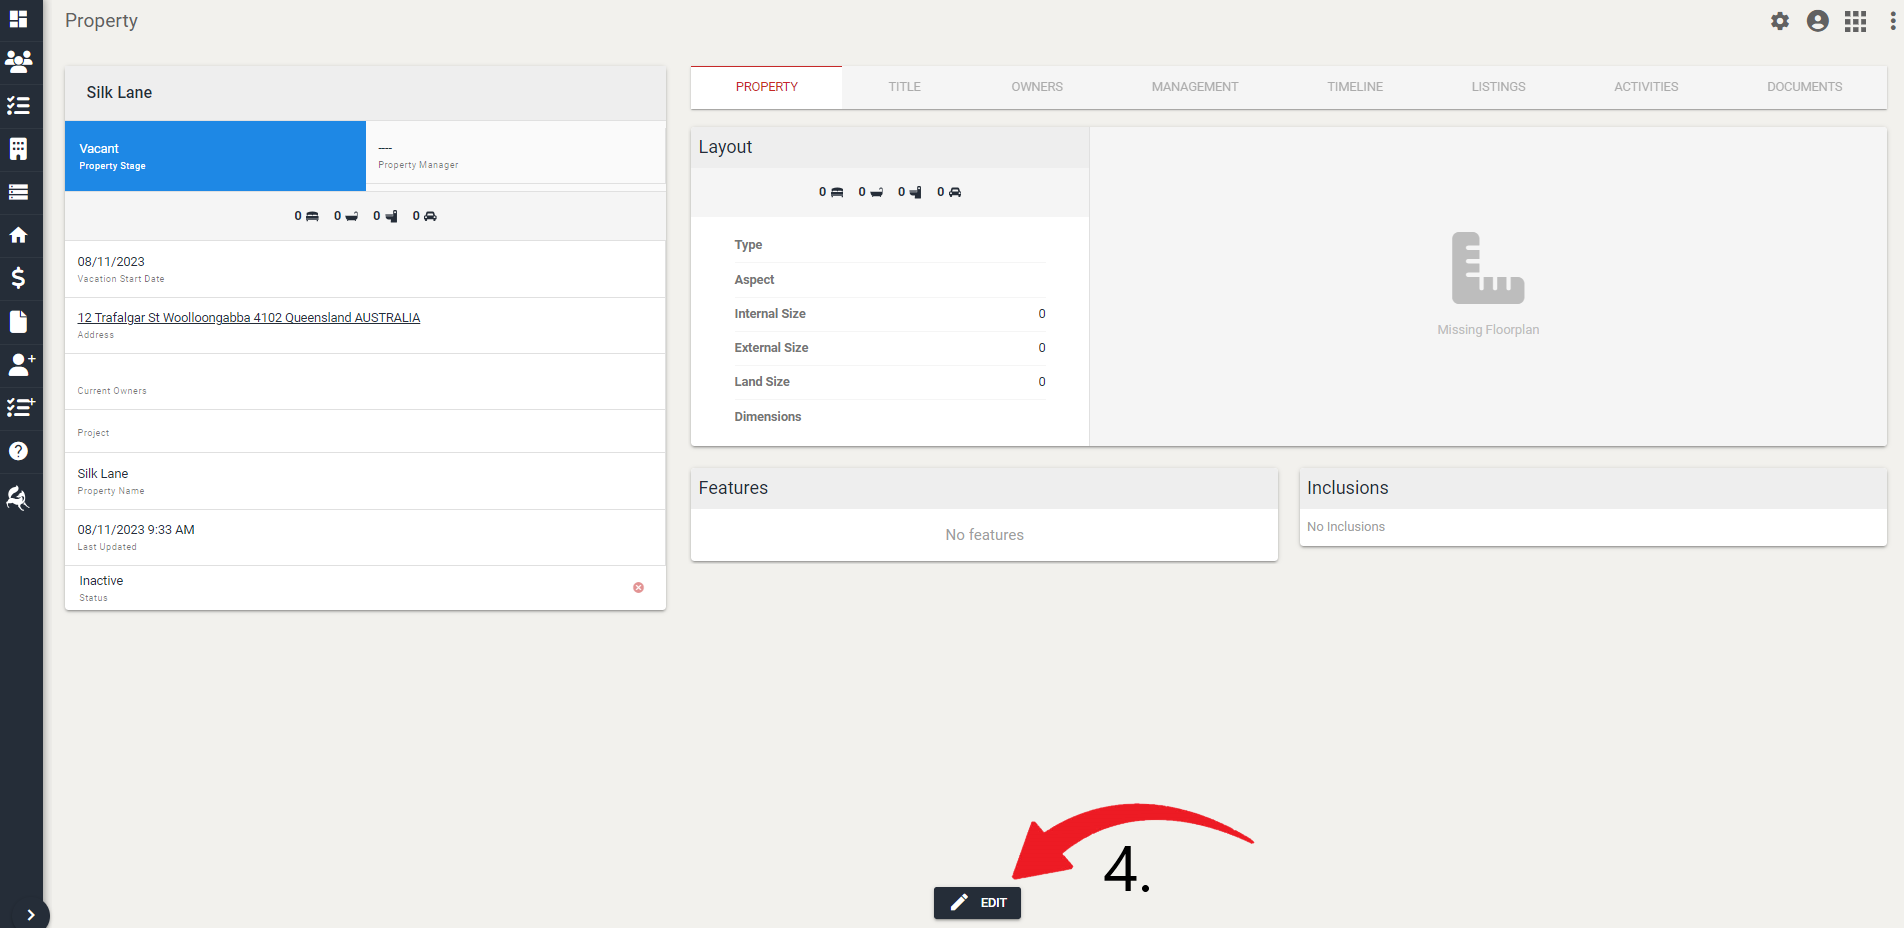Click the add-contact person-plus icon
This screenshot has height=928, width=1904.
pos(20,365)
